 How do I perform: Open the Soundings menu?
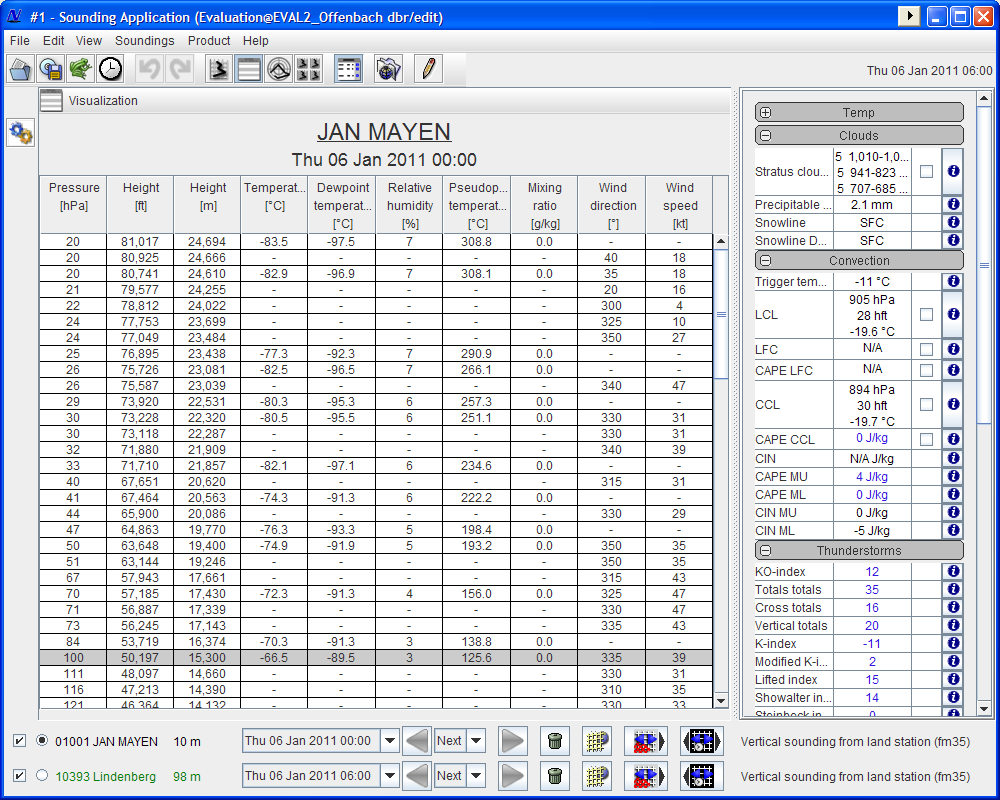tap(145, 40)
